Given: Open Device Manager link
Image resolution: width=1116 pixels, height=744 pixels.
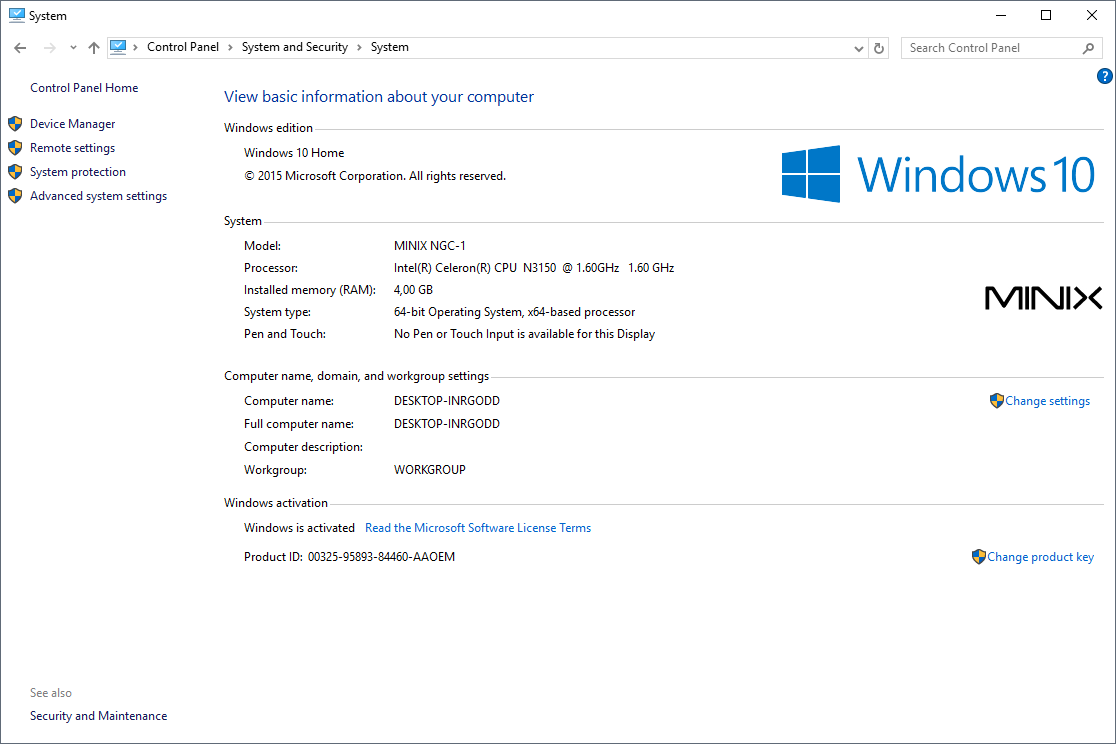Looking at the screenshot, I should [73, 124].
